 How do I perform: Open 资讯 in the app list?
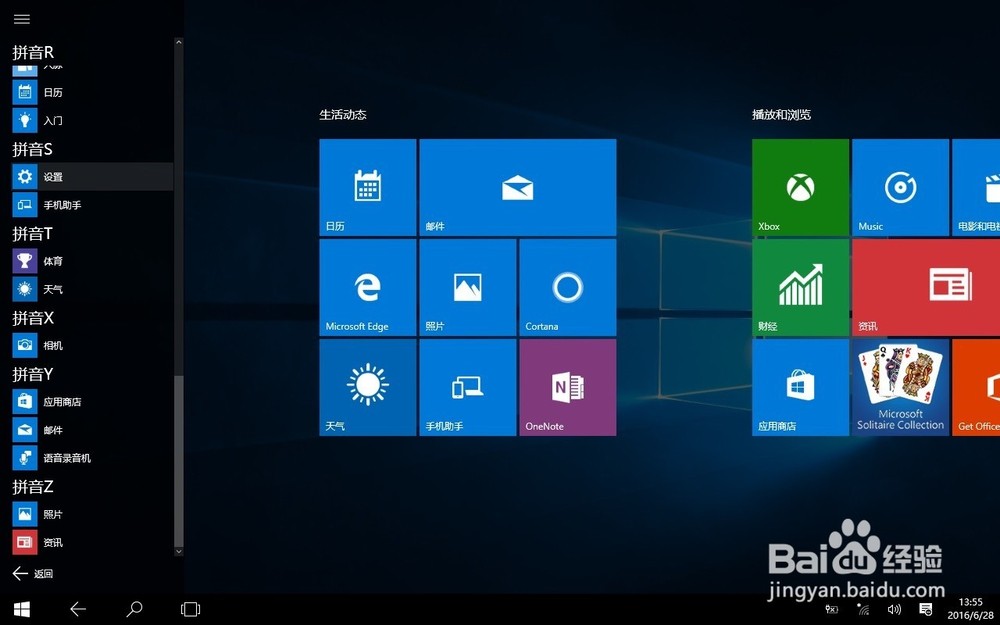92,542
